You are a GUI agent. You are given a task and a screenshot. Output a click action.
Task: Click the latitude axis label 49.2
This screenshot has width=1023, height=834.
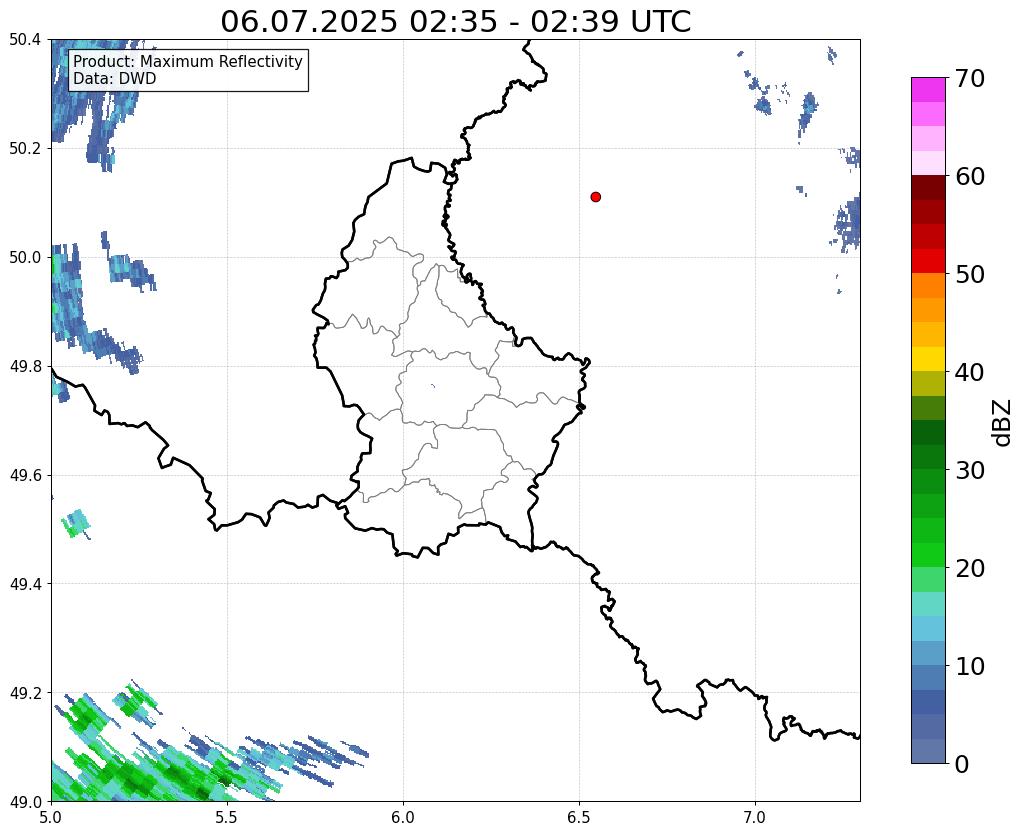pyautogui.click(x=25, y=693)
